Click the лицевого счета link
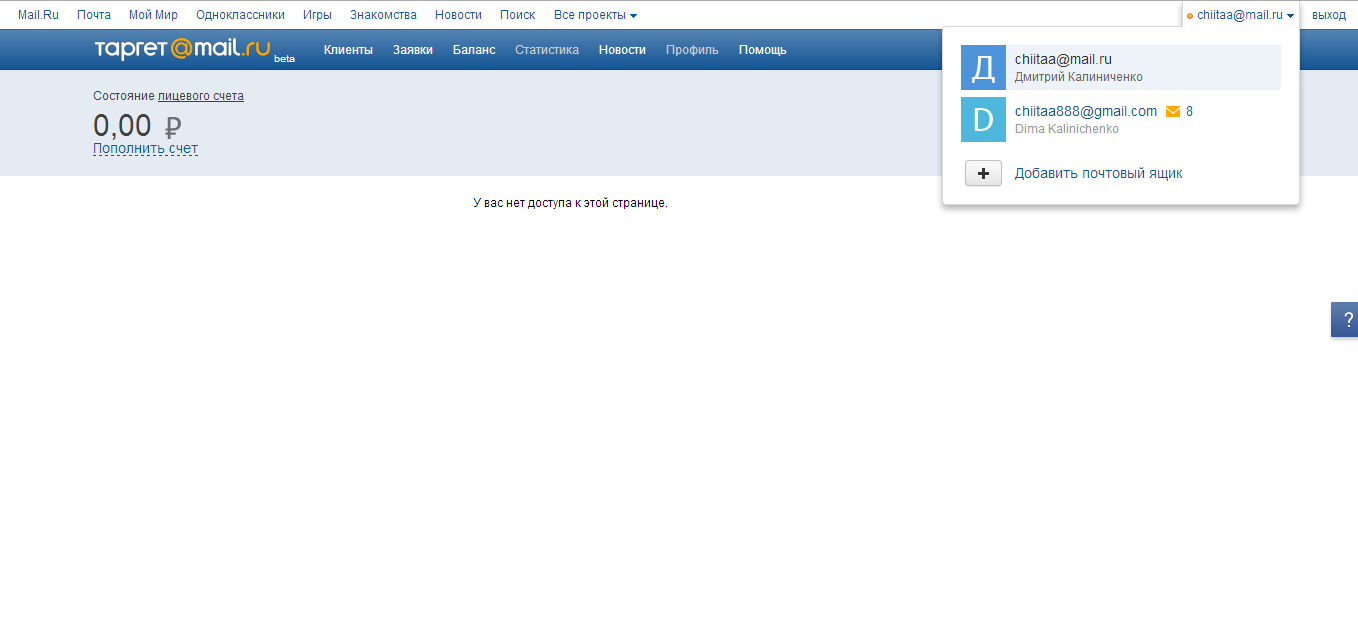Viewport: 1358px width, 637px height. click(x=201, y=96)
